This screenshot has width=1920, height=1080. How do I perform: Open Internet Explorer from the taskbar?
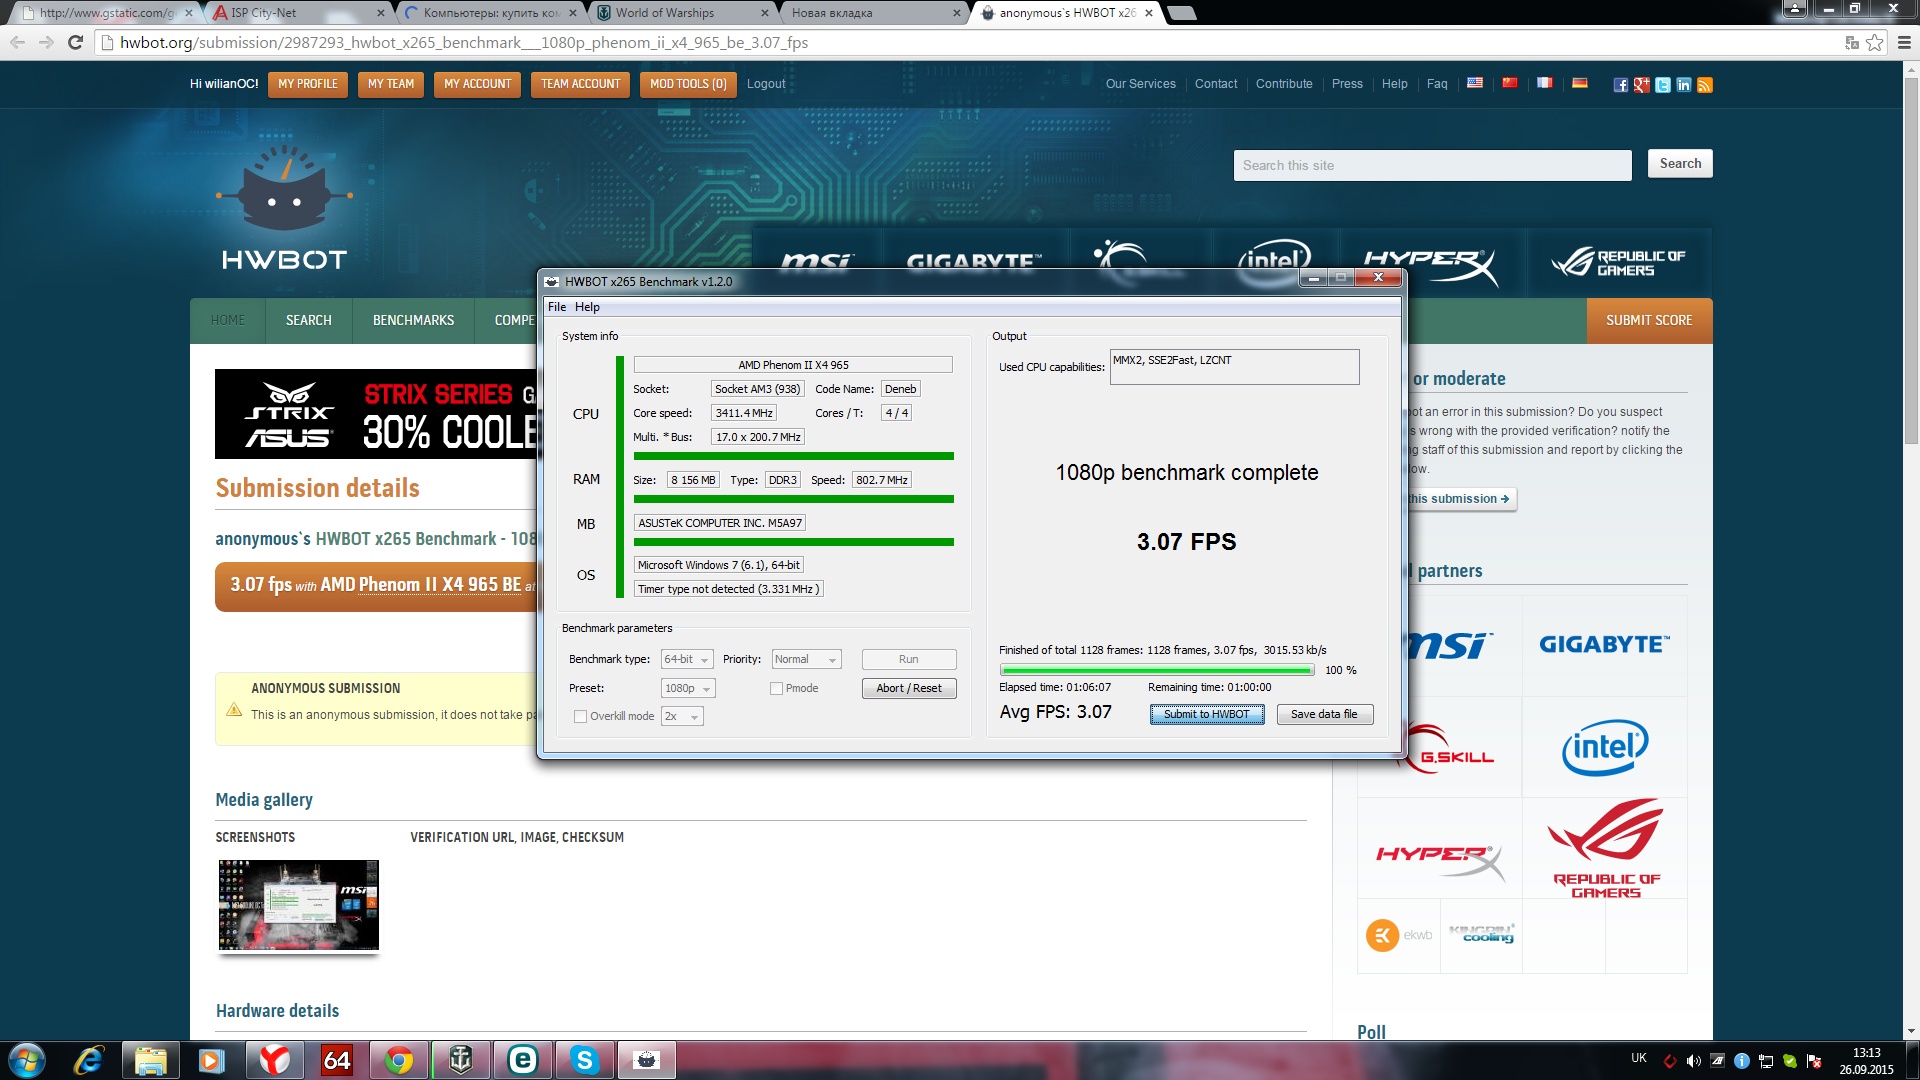(89, 1060)
